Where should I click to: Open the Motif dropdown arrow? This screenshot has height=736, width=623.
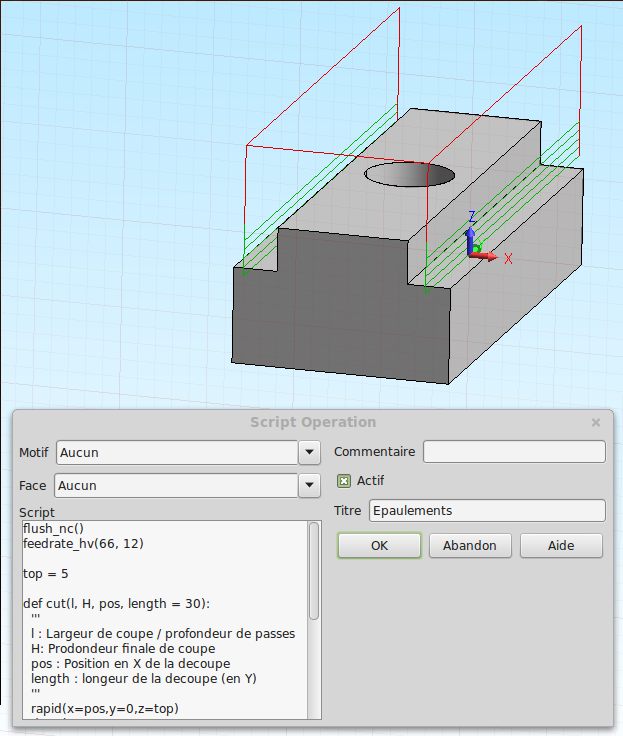309,452
